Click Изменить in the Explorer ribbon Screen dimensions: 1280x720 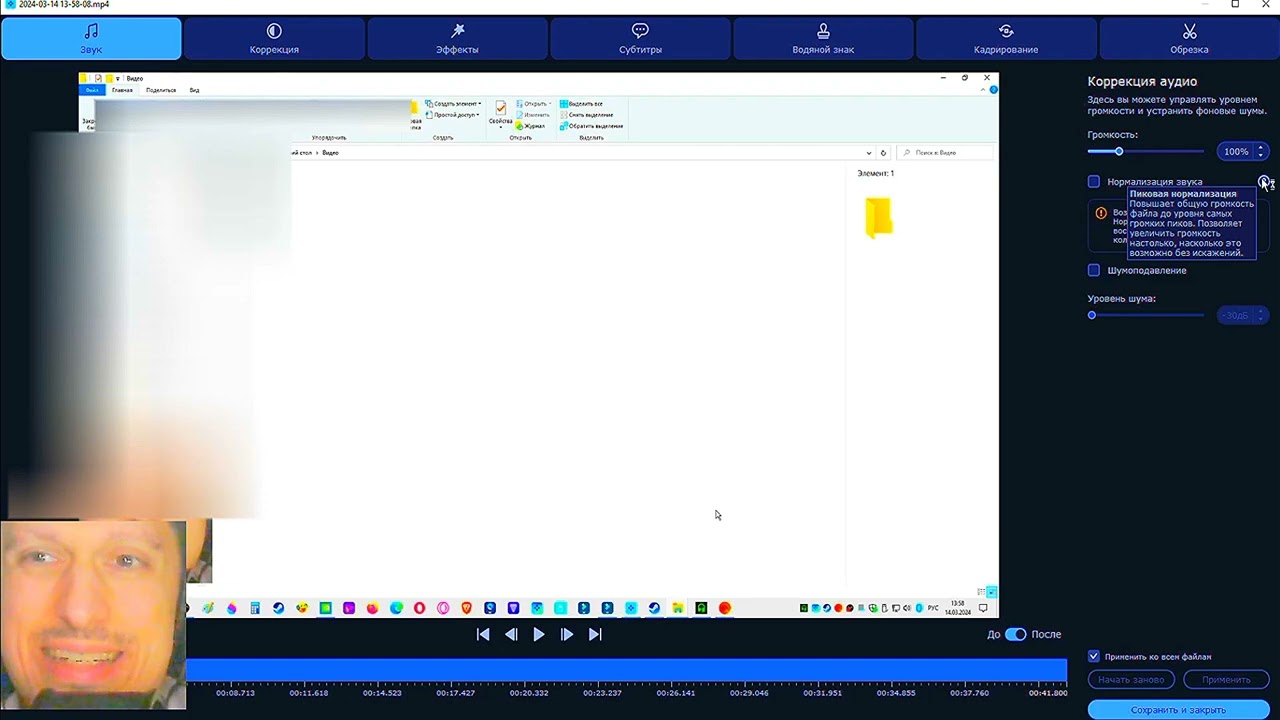[x=533, y=115]
